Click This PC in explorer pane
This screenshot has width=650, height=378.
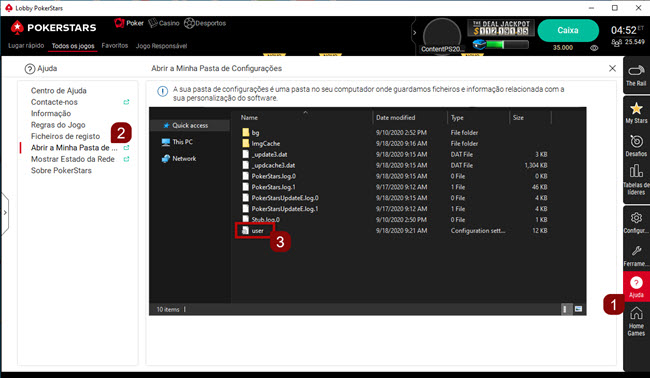177,142
